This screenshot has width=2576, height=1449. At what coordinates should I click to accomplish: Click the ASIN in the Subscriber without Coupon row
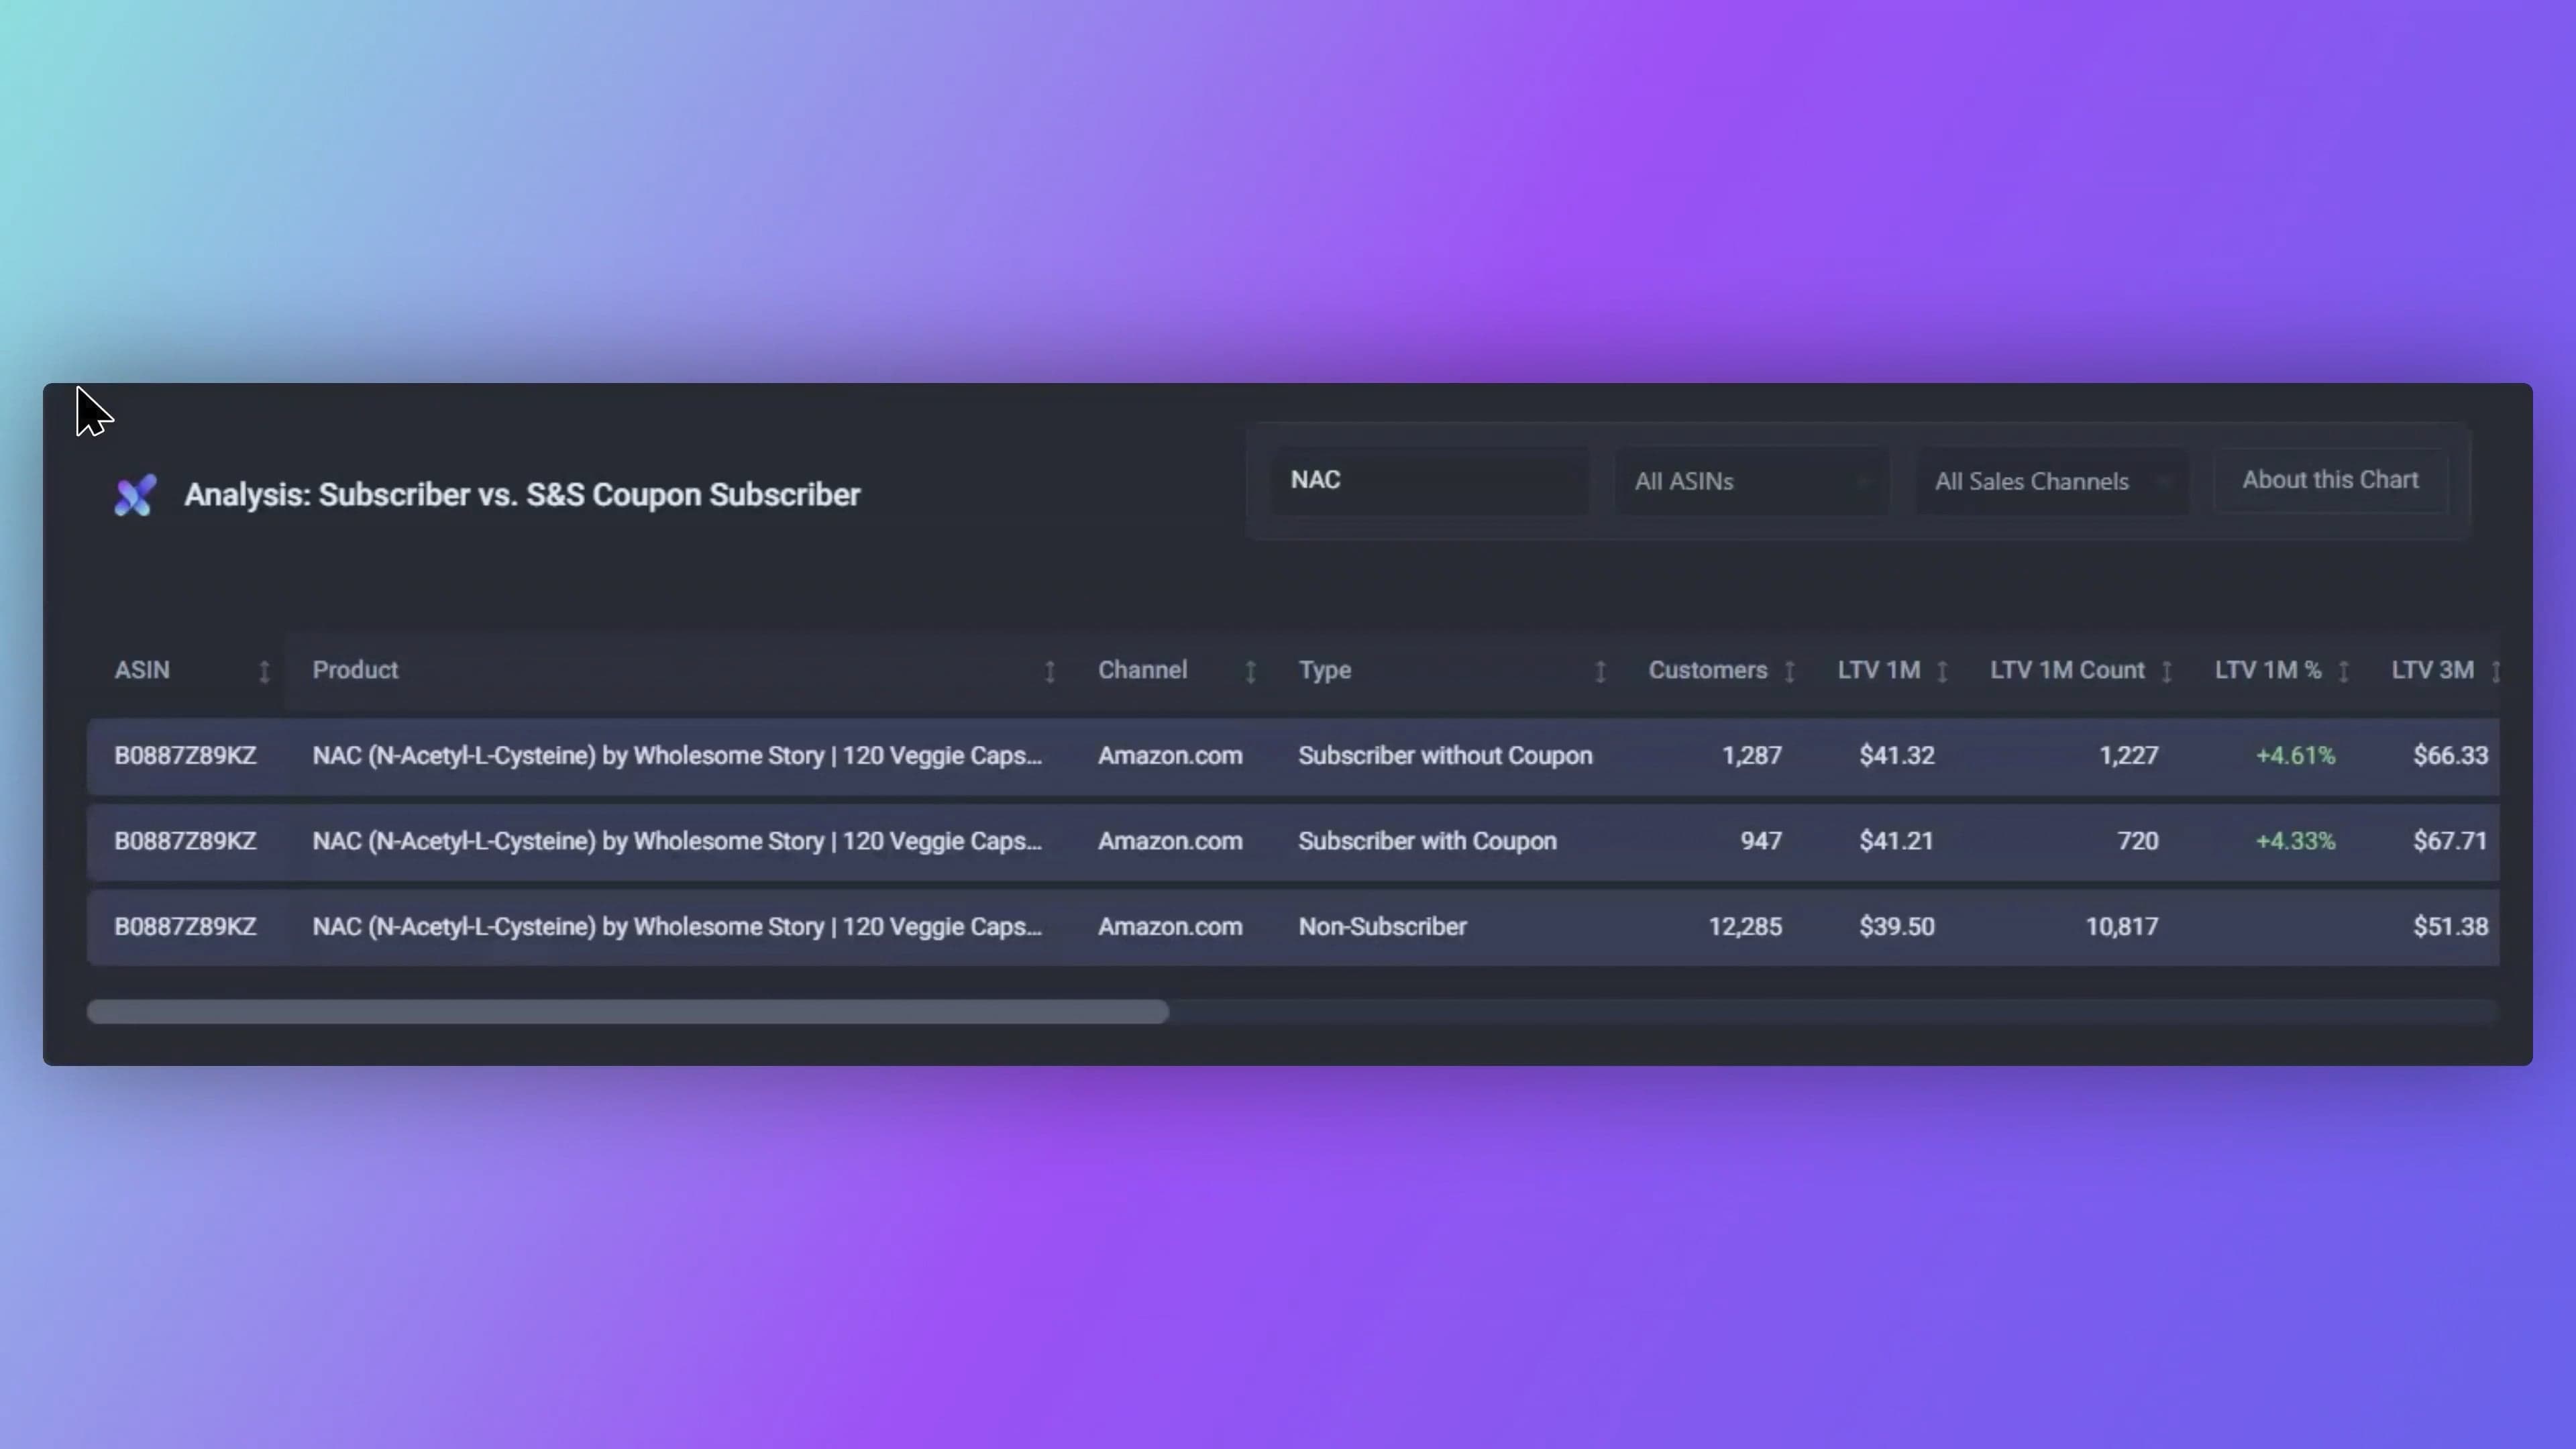(185, 756)
